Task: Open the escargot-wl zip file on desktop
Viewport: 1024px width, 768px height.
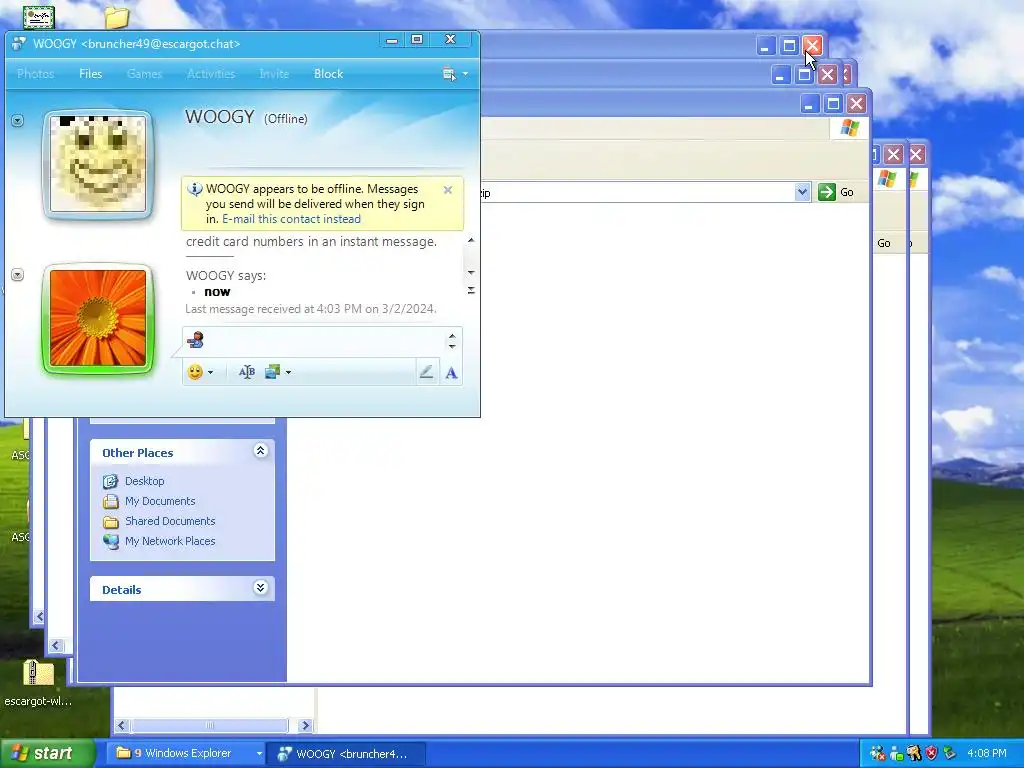Action: point(38,683)
